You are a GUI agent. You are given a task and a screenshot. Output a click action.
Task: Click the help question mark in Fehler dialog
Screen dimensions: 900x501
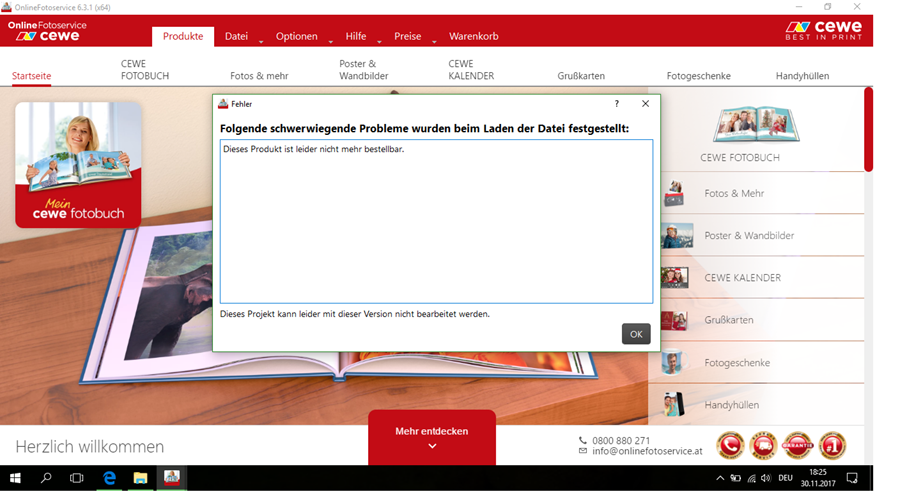pos(616,104)
